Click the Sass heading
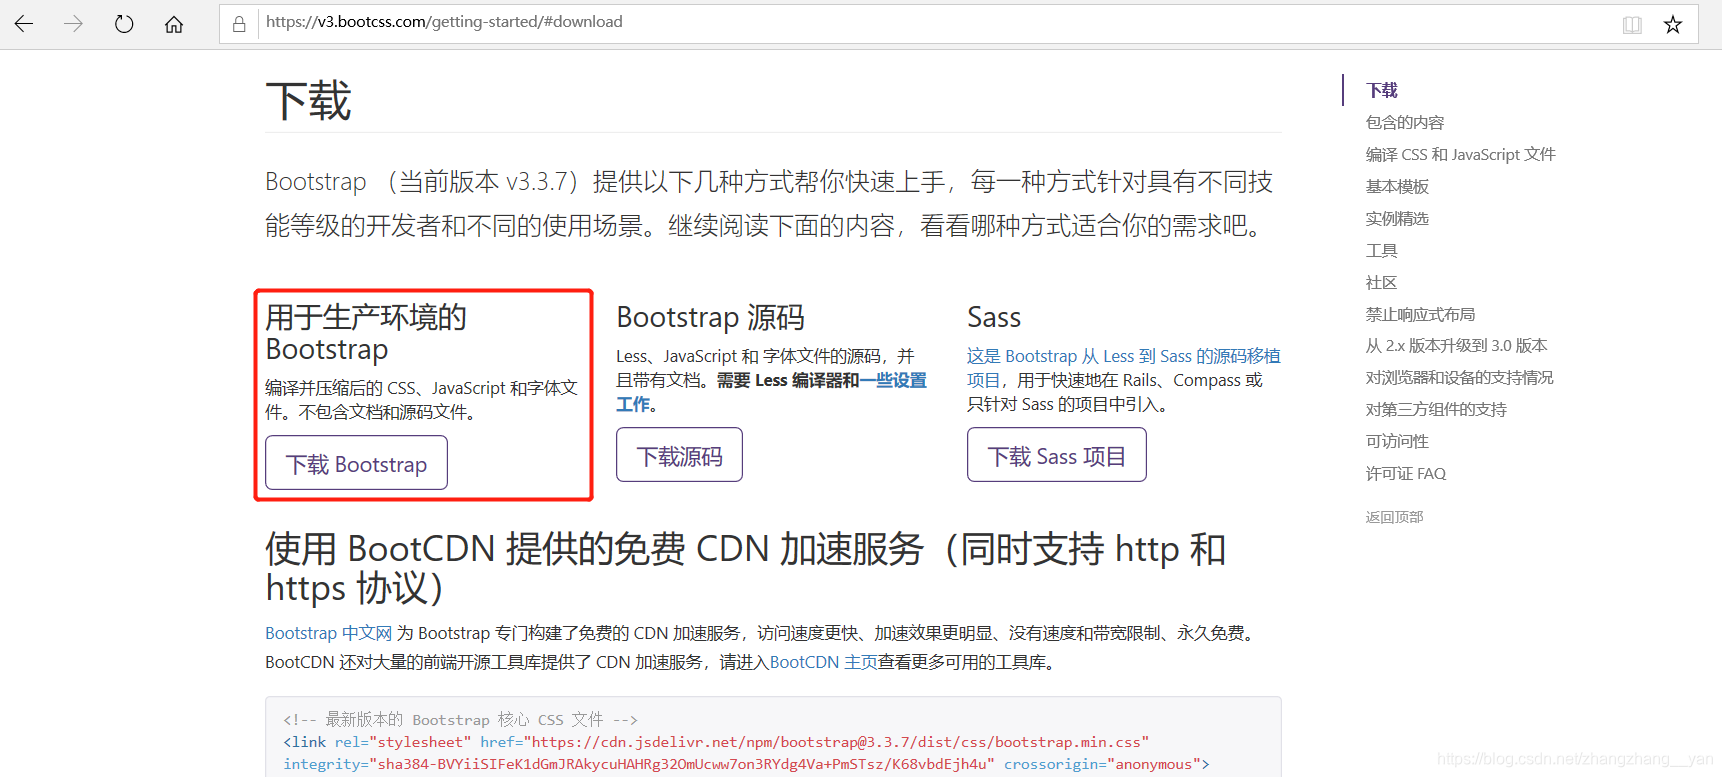 click(x=994, y=317)
